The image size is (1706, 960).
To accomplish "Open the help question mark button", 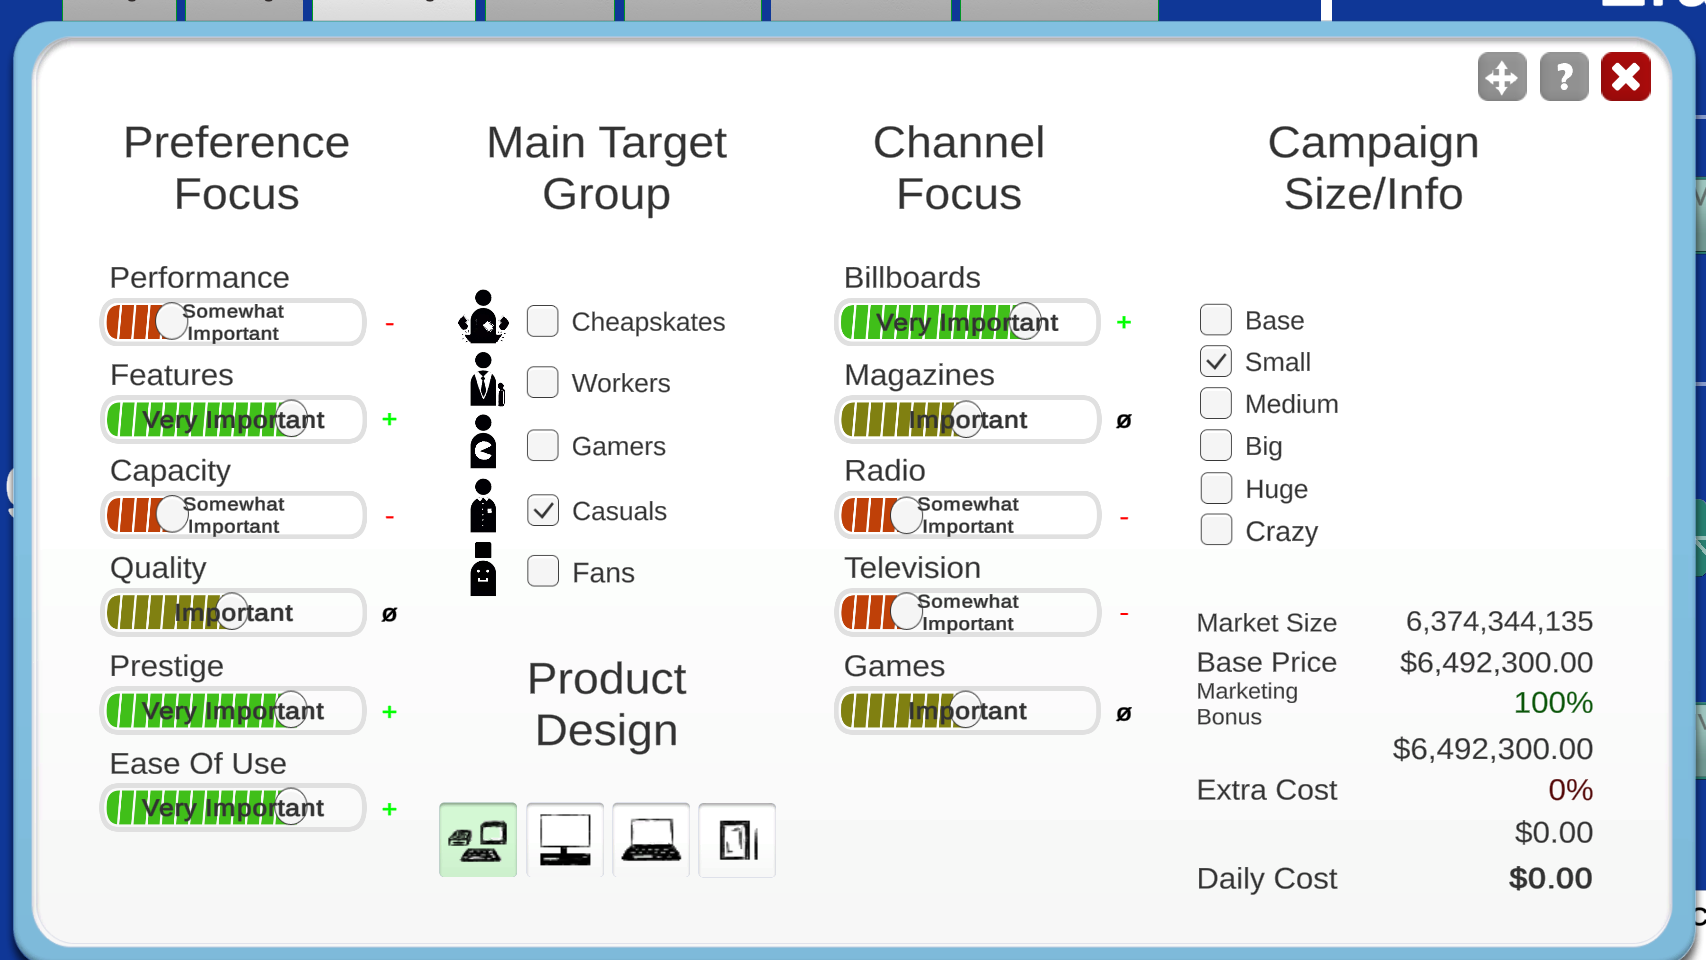I will coord(1564,77).
